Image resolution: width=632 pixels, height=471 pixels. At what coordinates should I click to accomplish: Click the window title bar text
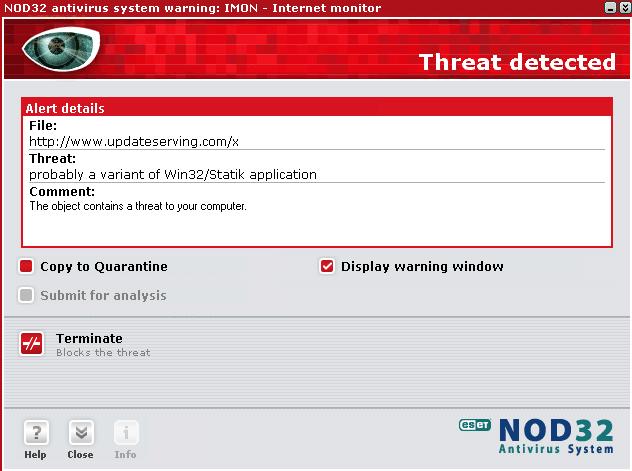[193, 8]
